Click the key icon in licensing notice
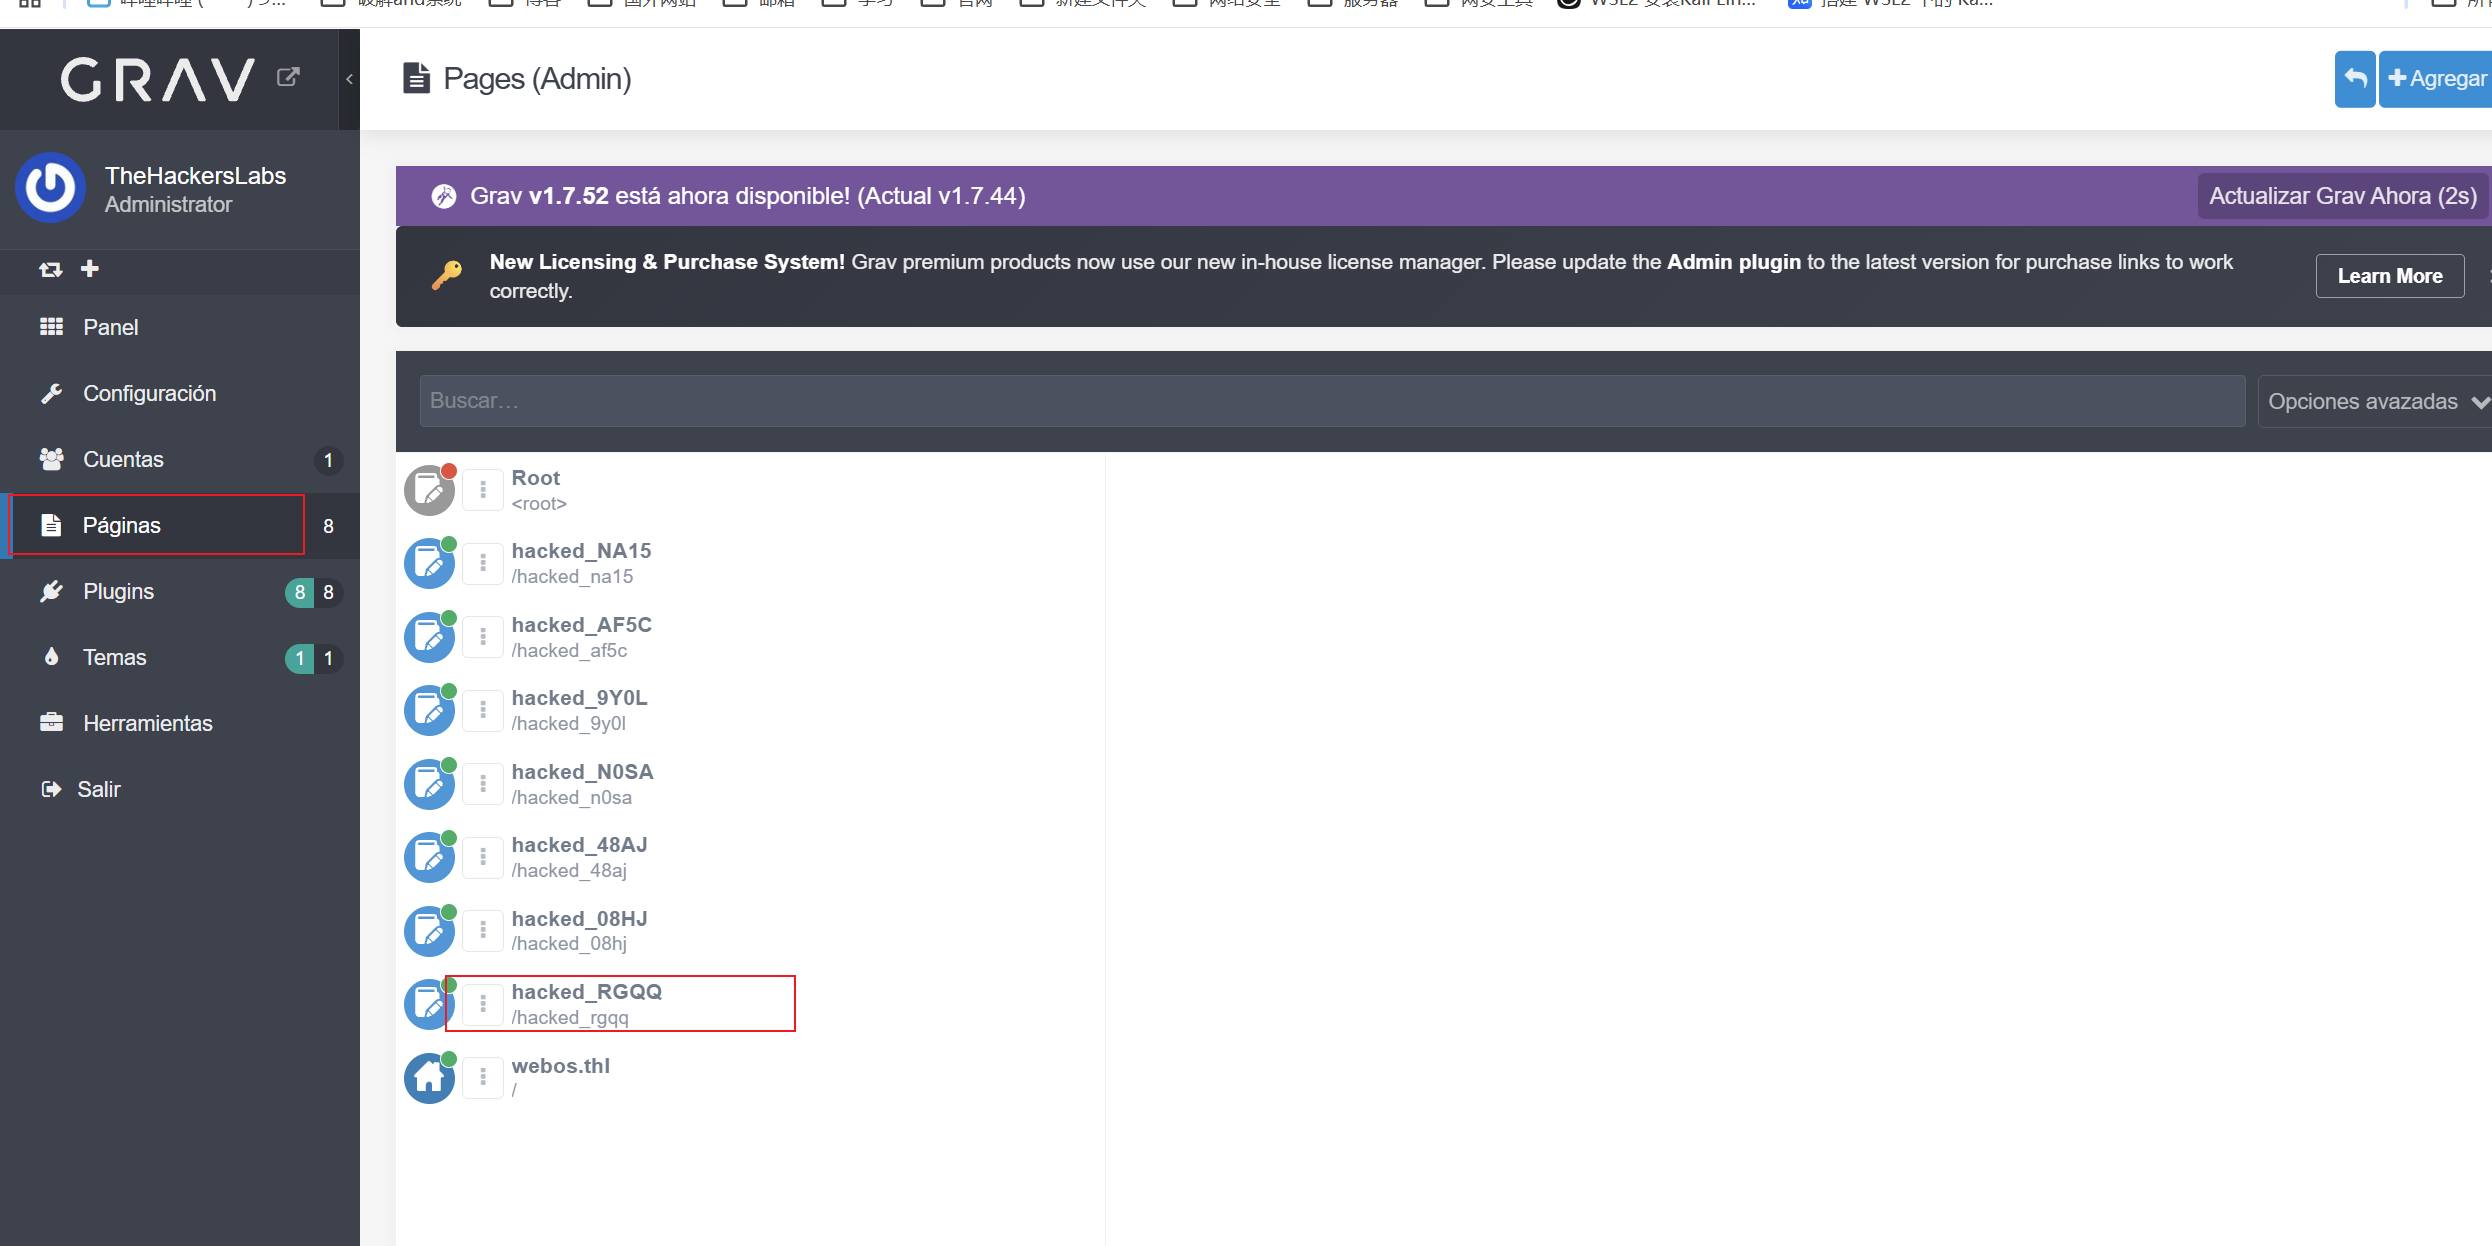 447,275
